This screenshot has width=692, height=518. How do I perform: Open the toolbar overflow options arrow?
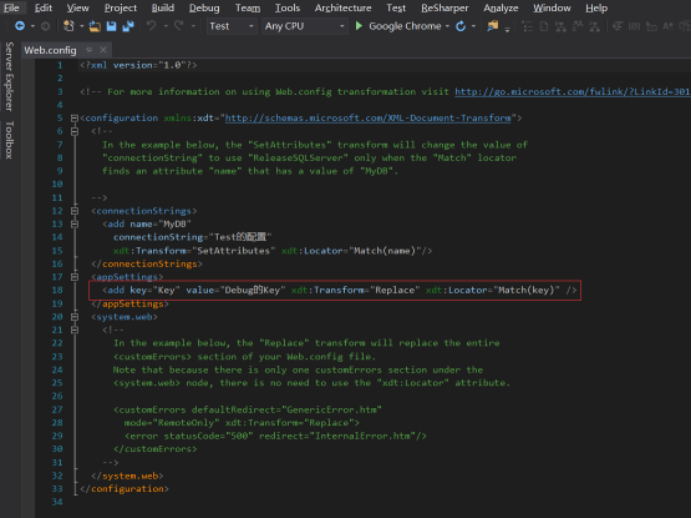tap(507, 30)
